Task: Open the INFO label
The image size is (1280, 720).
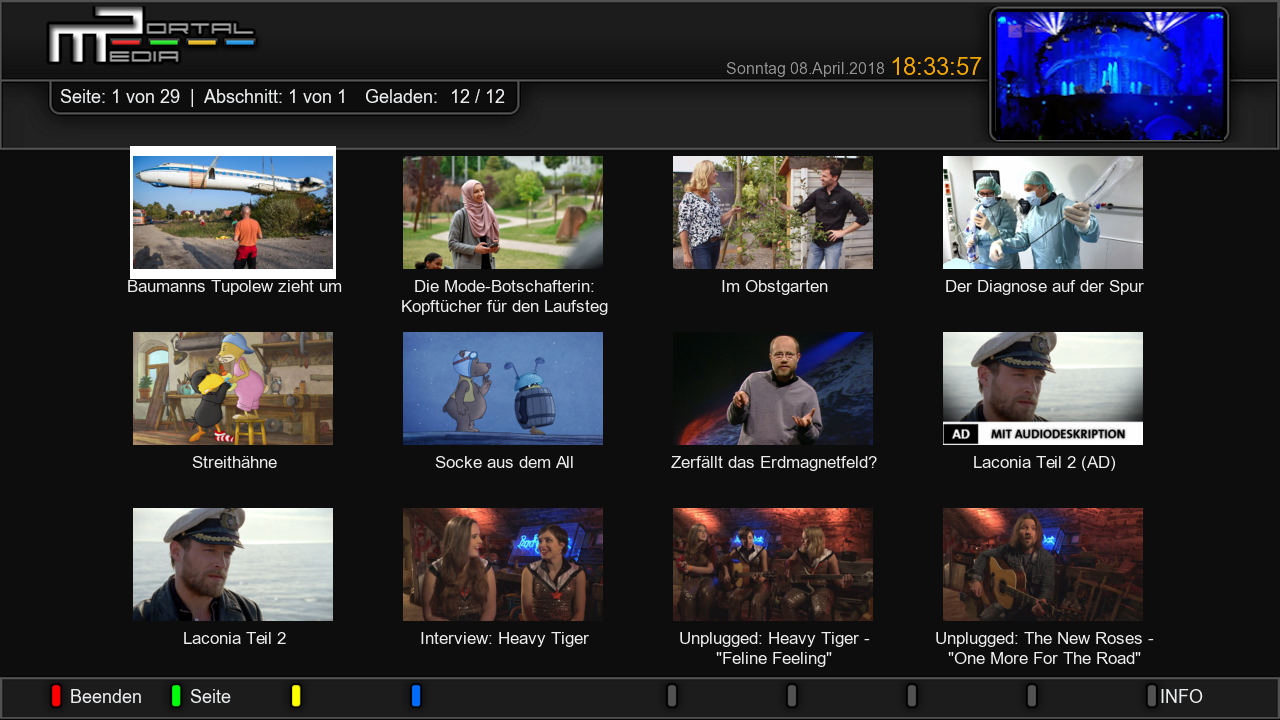Action: click(x=1181, y=697)
